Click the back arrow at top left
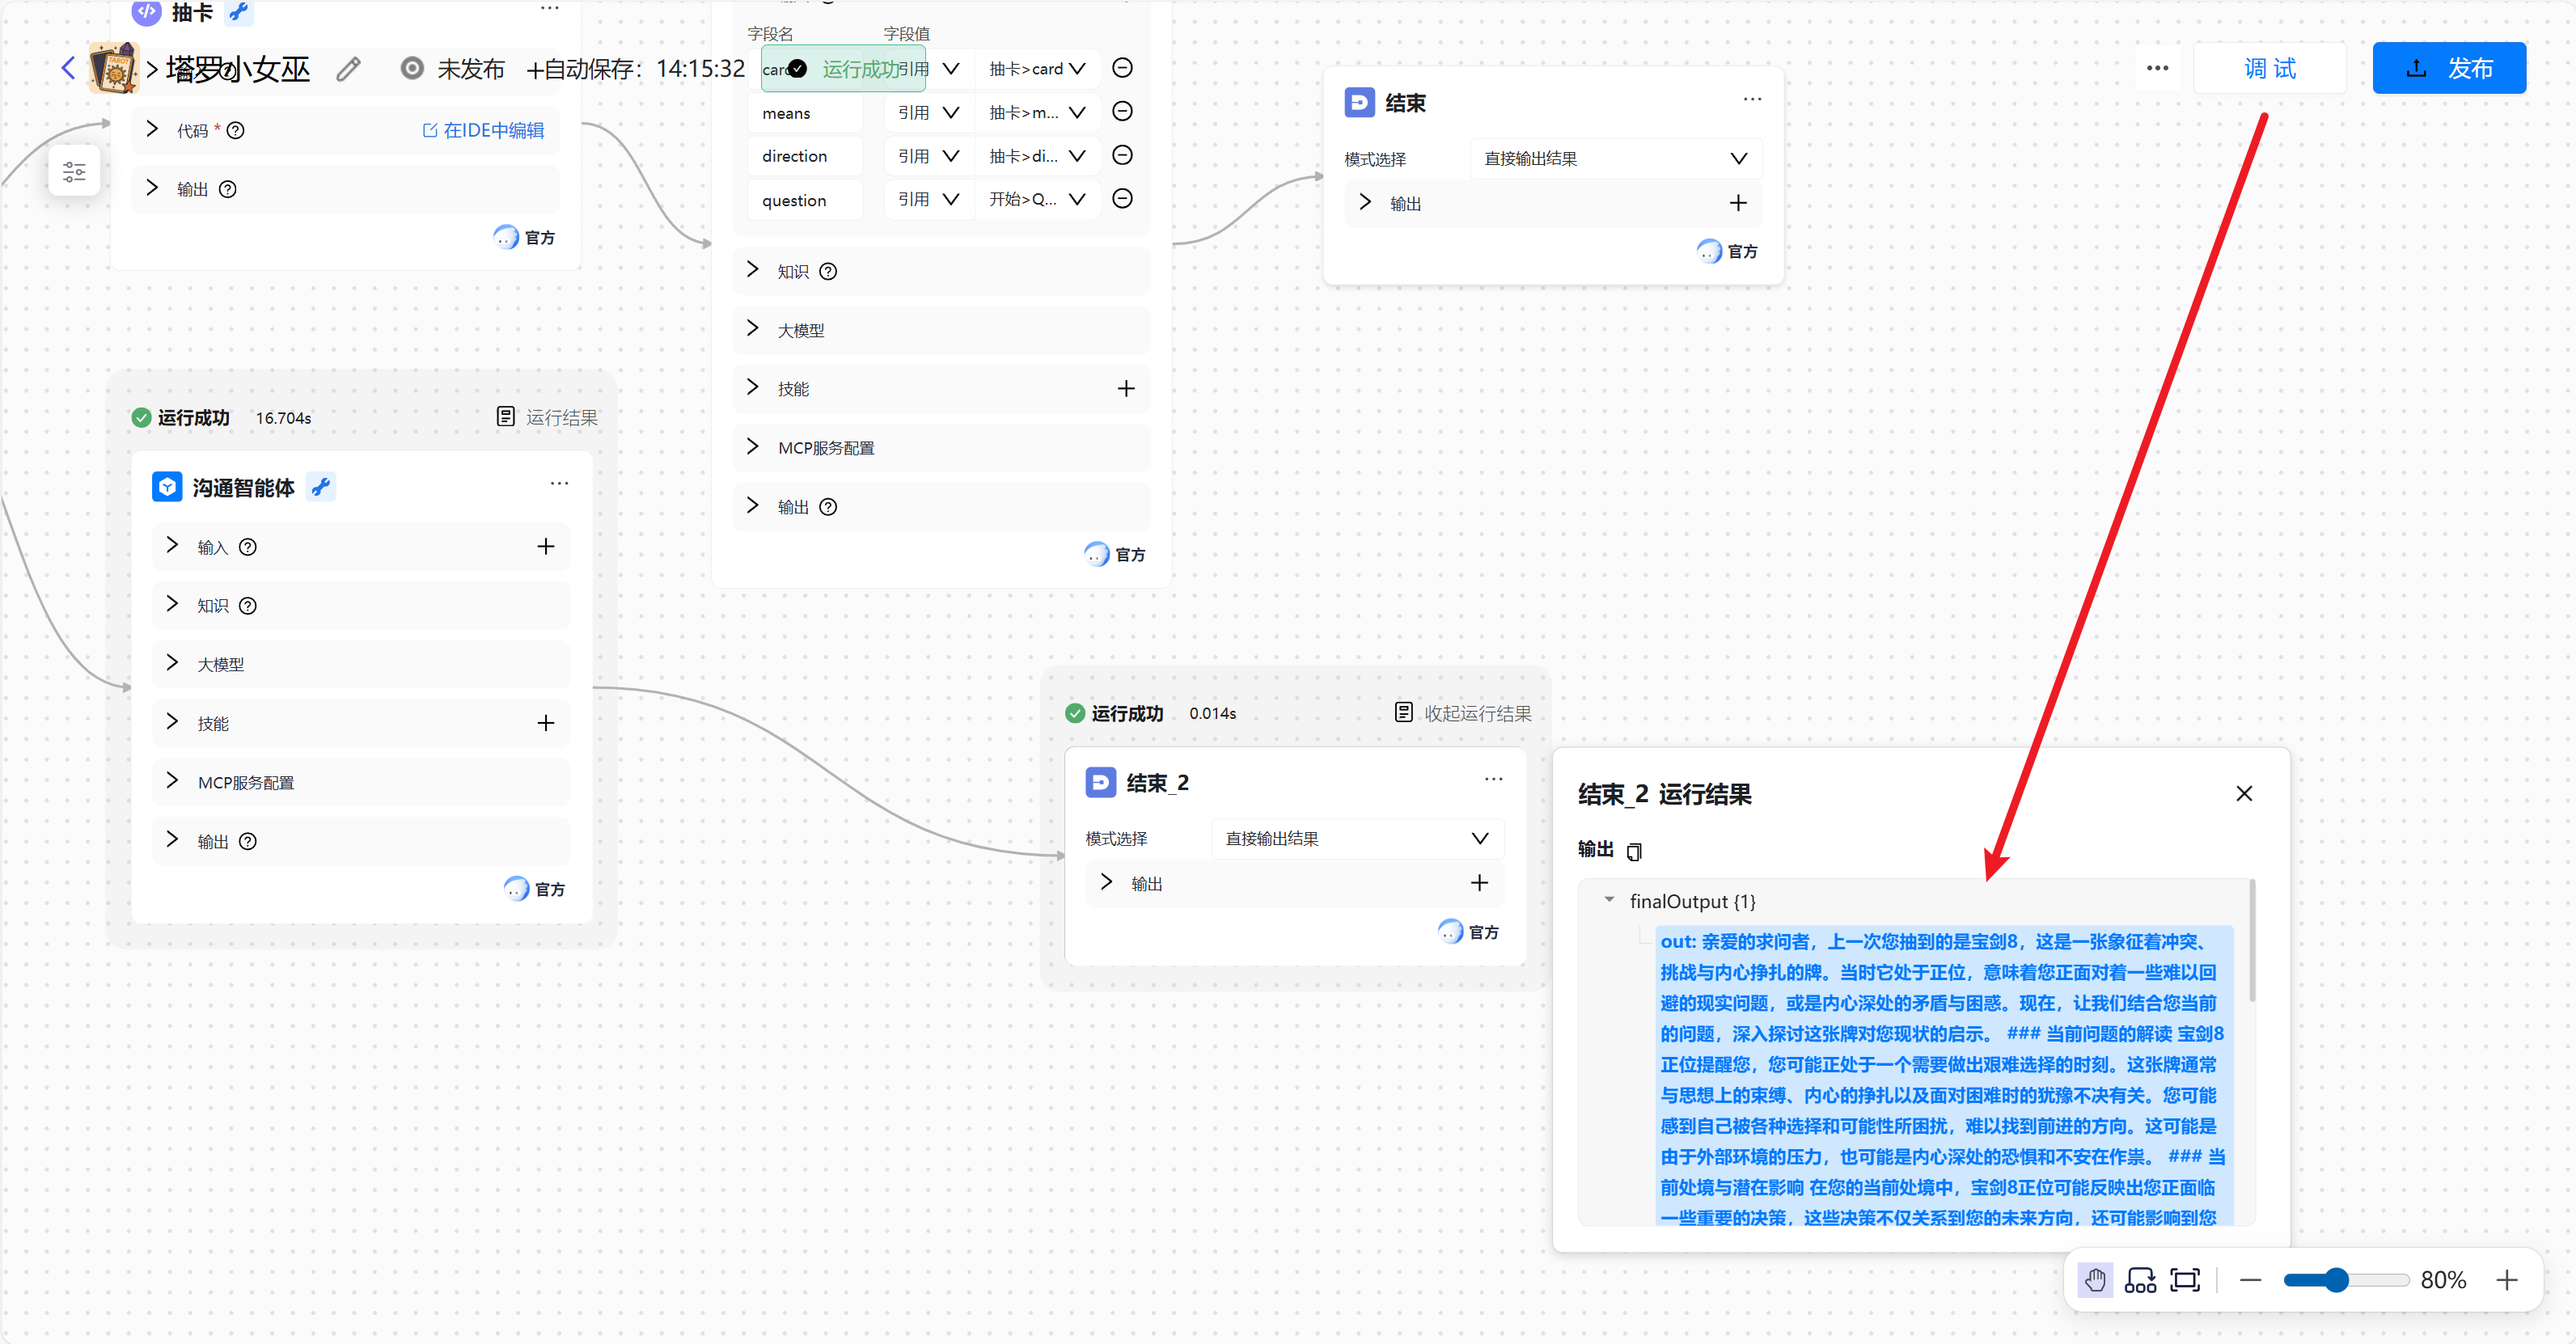This screenshot has width=2576, height=1344. pos(68,68)
